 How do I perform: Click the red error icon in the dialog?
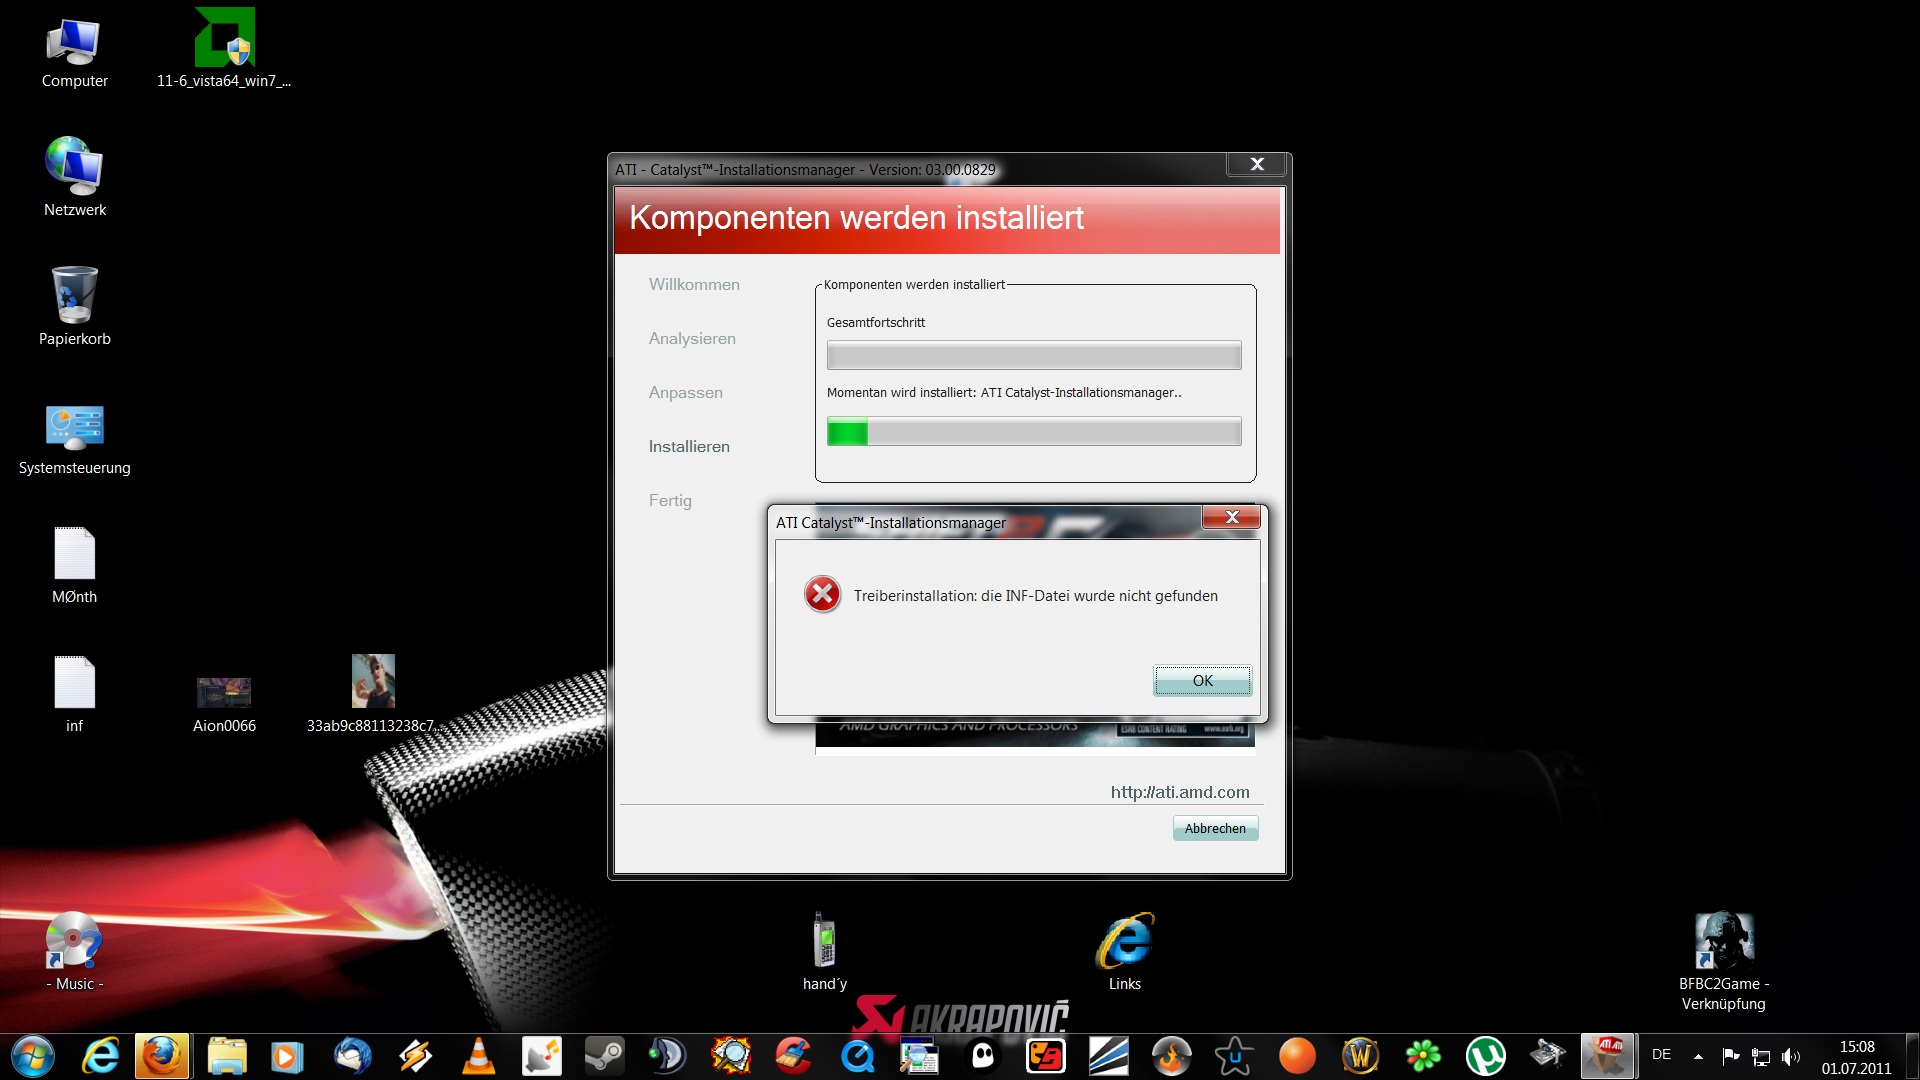point(822,595)
